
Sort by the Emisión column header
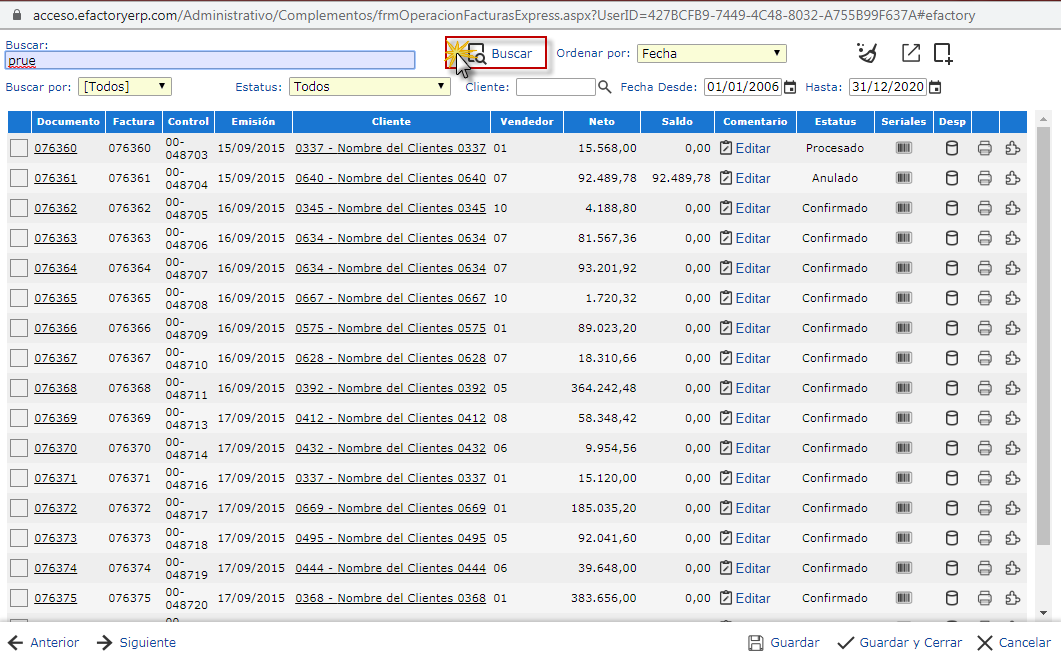pyautogui.click(x=253, y=122)
